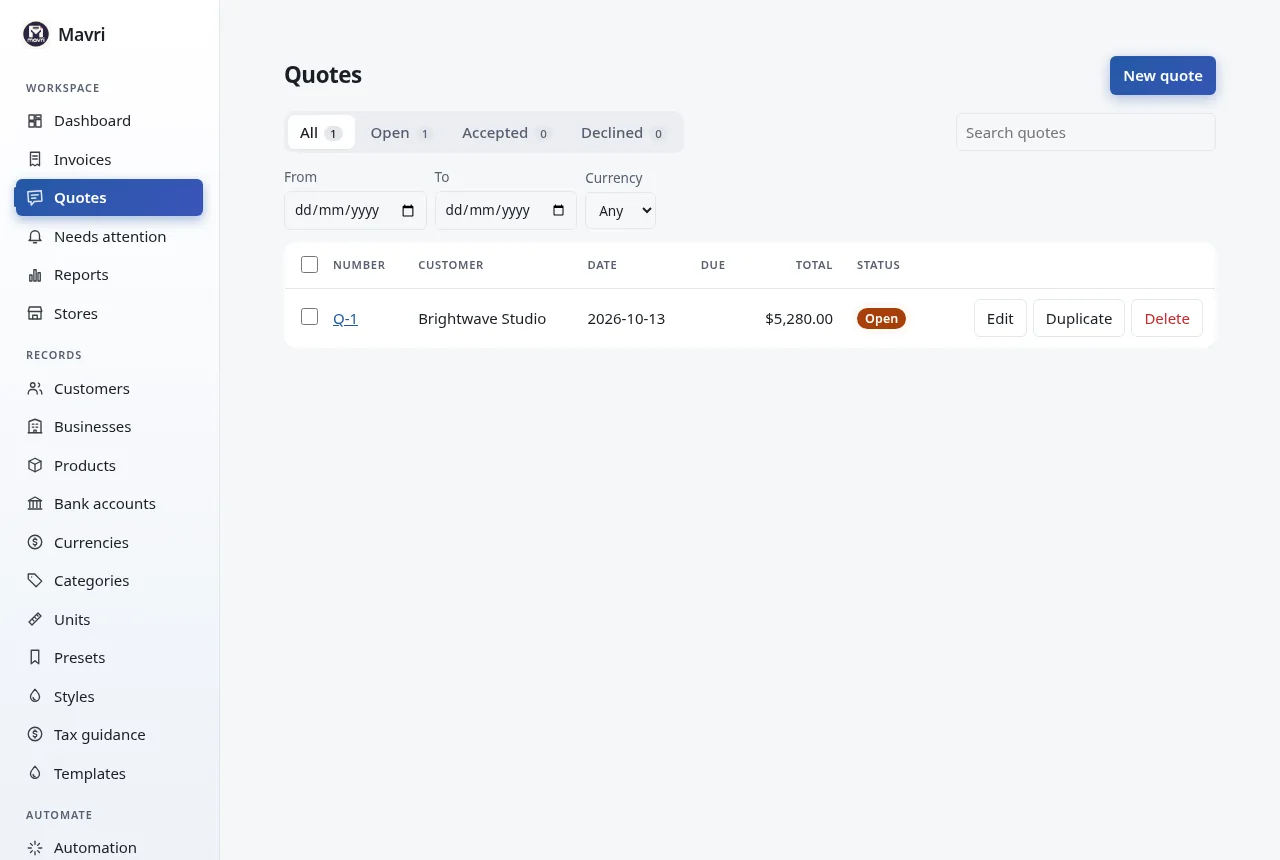The width and height of the screenshot is (1280, 860).
Task: Focus the Search quotes field
Action: (x=1086, y=132)
